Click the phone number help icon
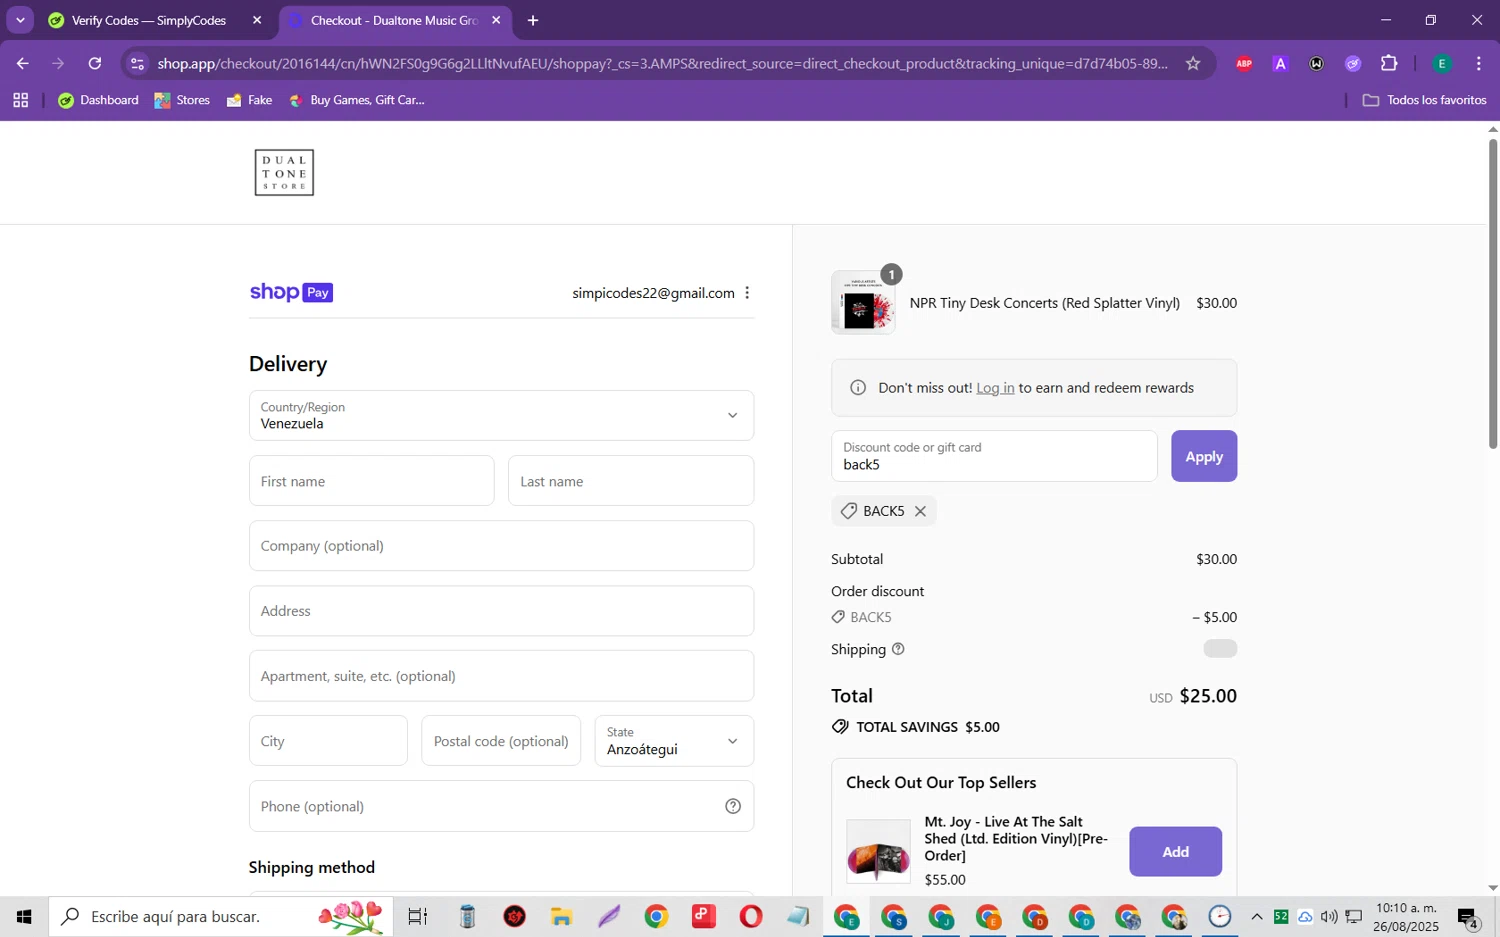 [x=733, y=806]
